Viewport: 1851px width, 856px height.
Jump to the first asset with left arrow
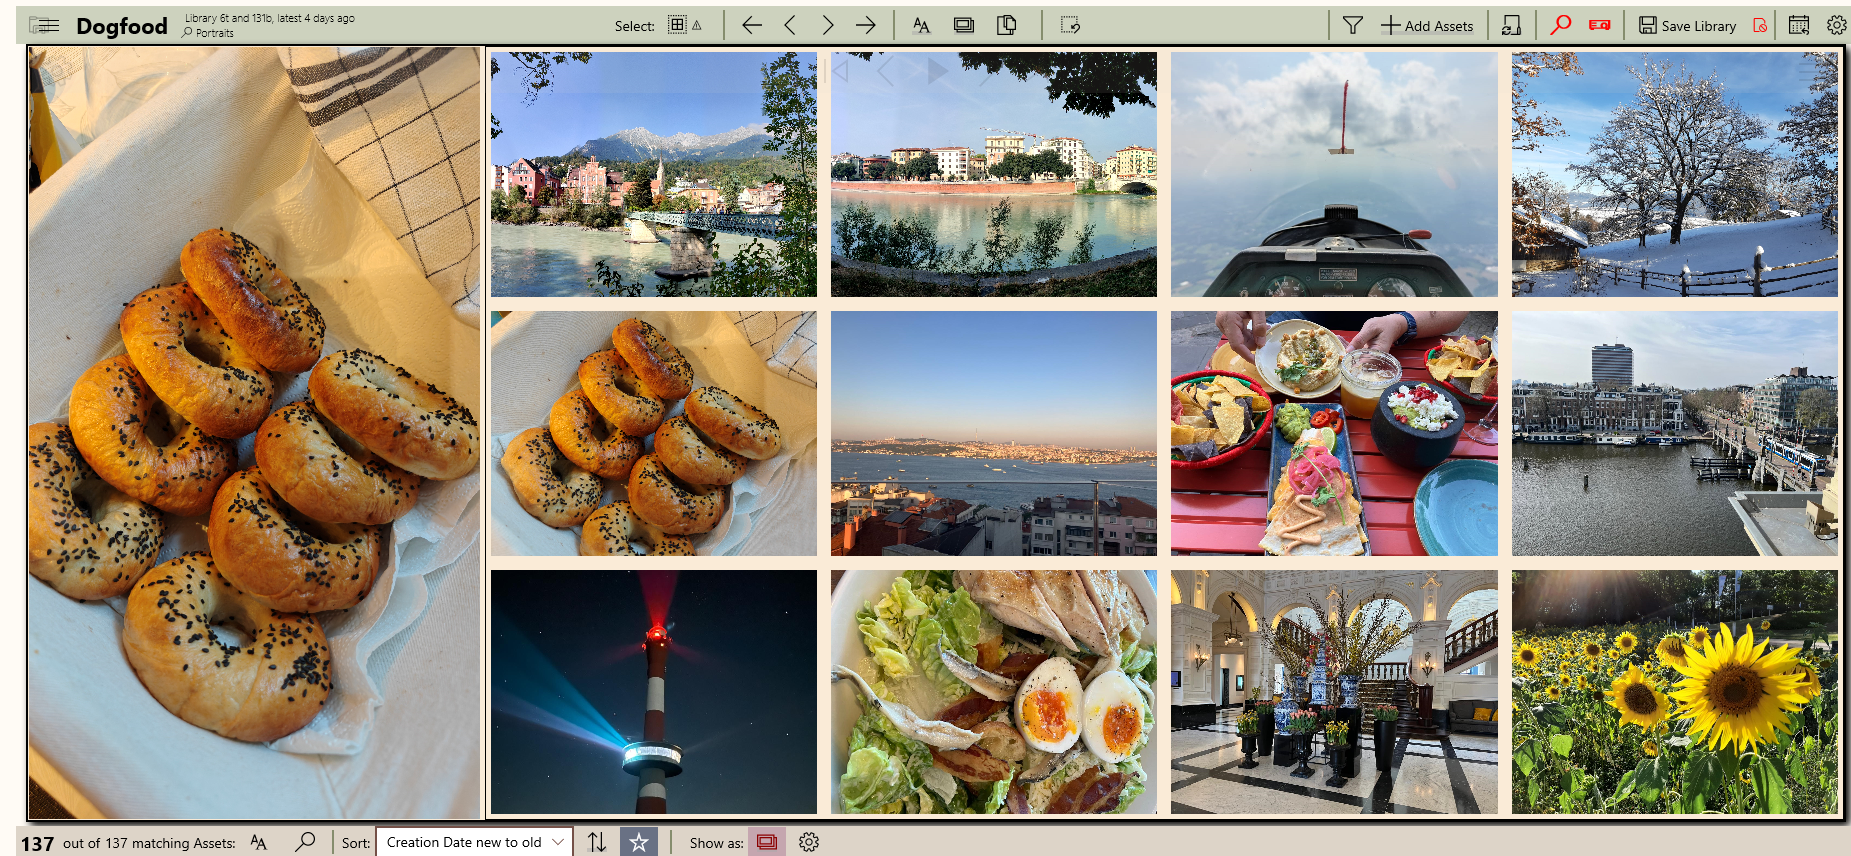[752, 26]
